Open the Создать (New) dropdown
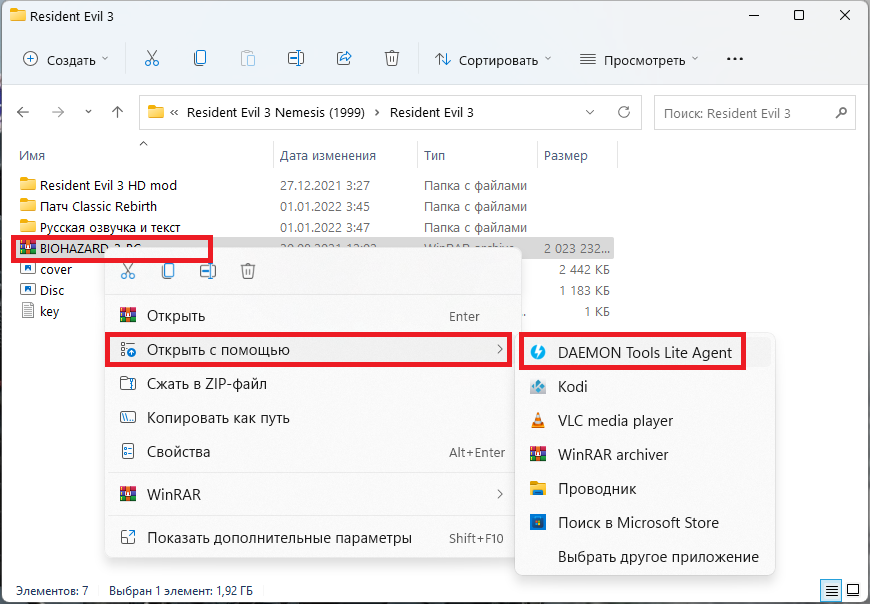This screenshot has width=870, height=604. coord(65,59)
